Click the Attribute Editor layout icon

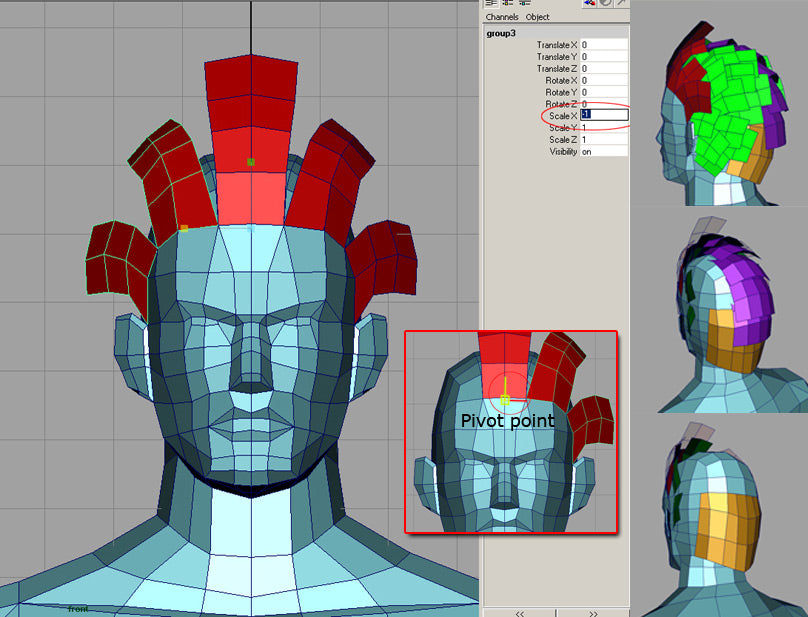coord(507,4)
